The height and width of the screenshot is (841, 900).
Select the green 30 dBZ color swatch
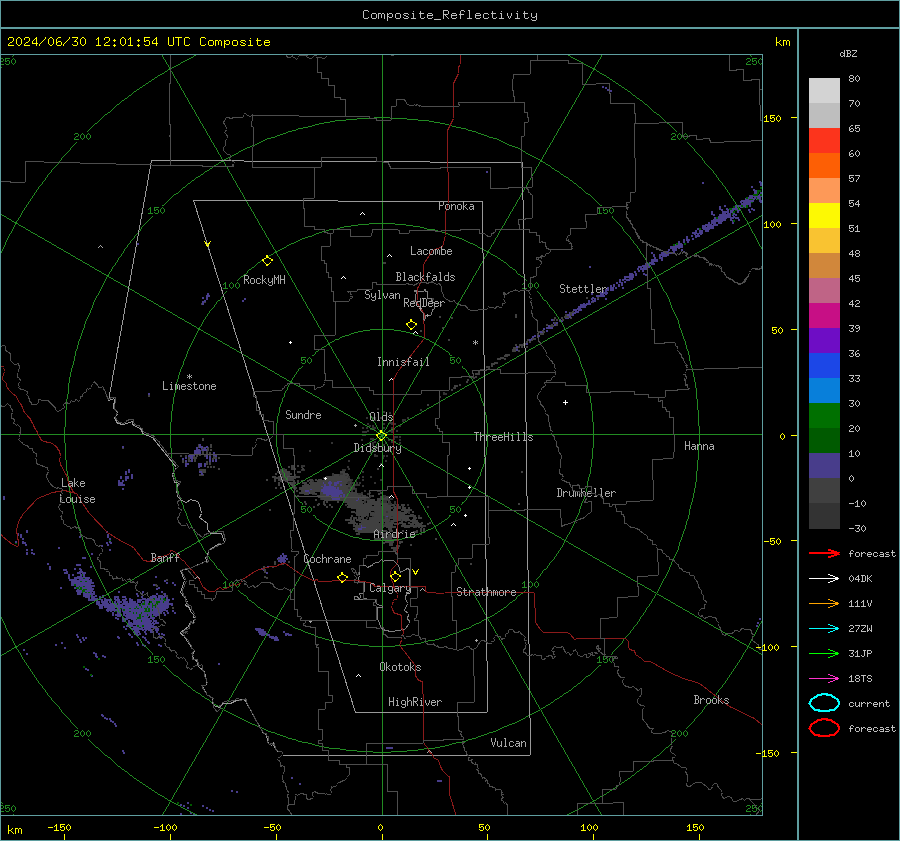824,416
